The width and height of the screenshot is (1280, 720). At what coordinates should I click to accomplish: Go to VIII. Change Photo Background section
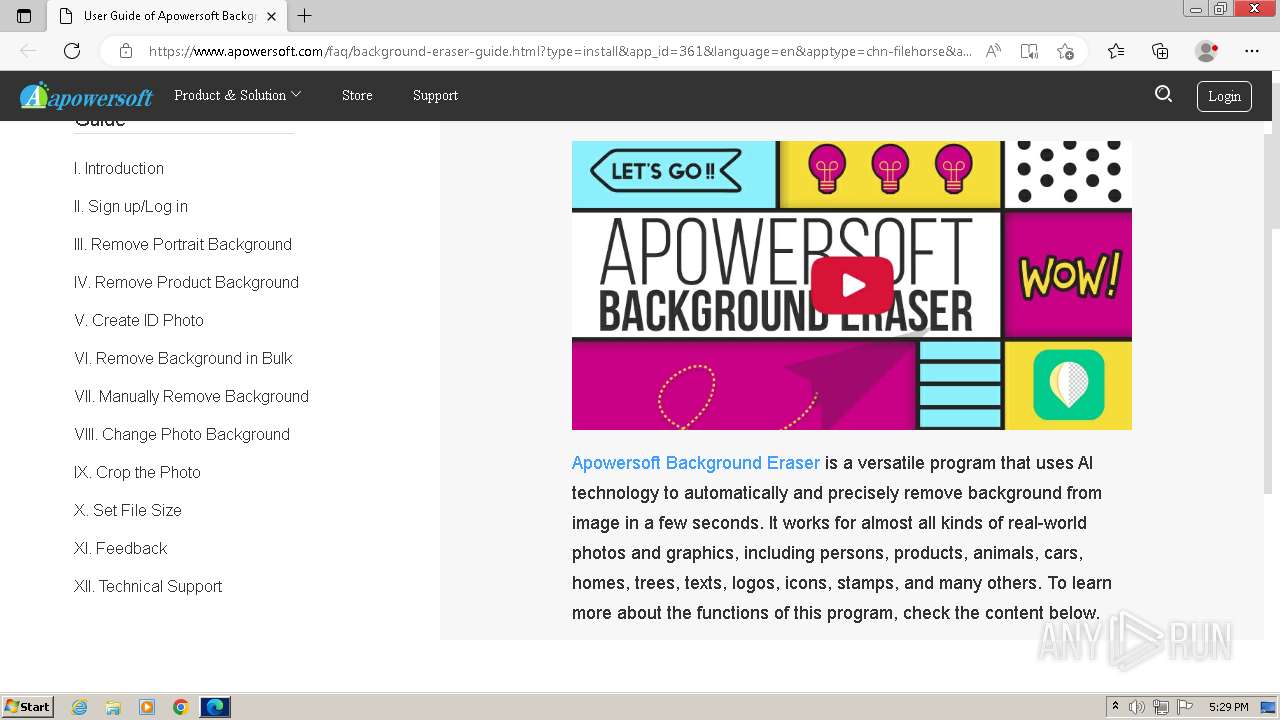tap(182, 434)
